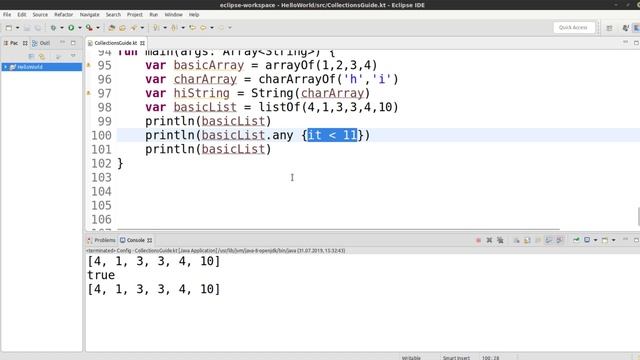Click the green Run button
Viewport: 640px width, 360px height.
[x=71, y=28]
